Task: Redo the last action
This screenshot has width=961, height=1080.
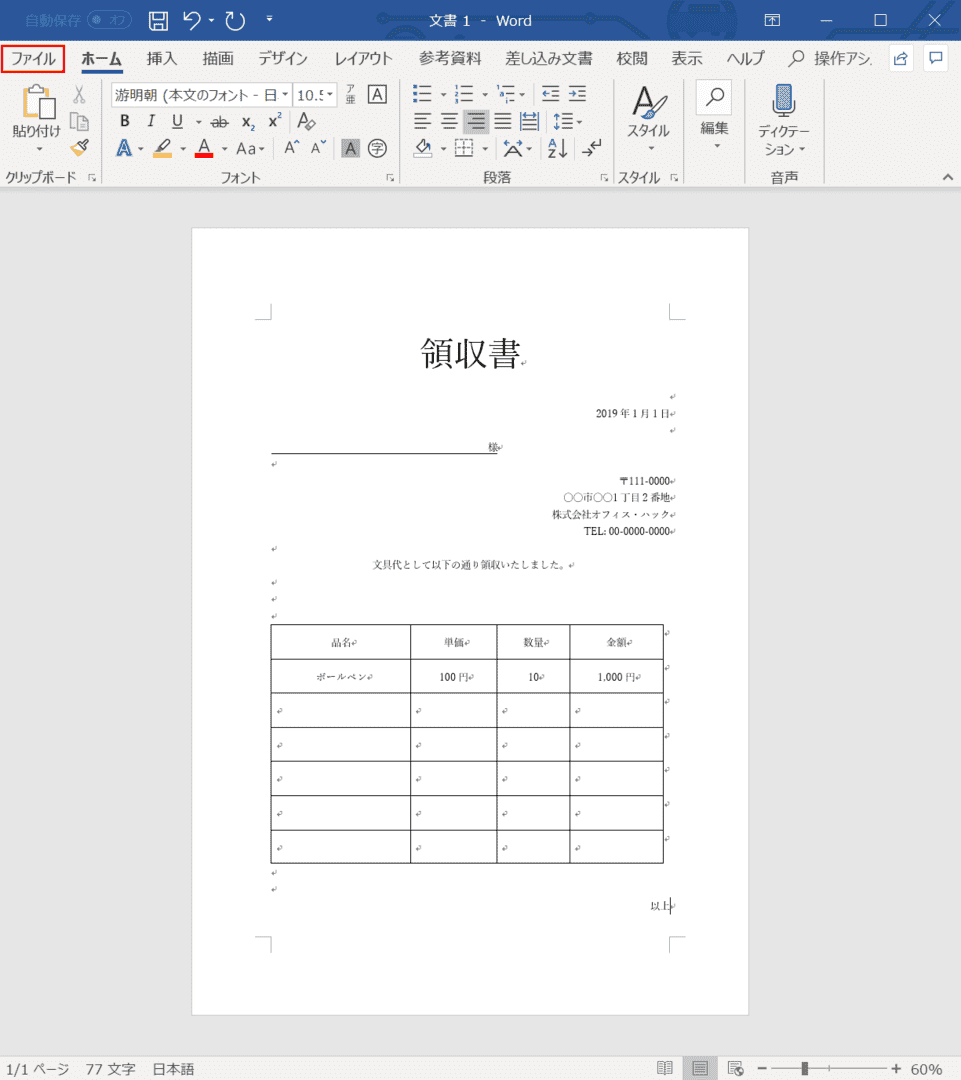Action: 235,21
